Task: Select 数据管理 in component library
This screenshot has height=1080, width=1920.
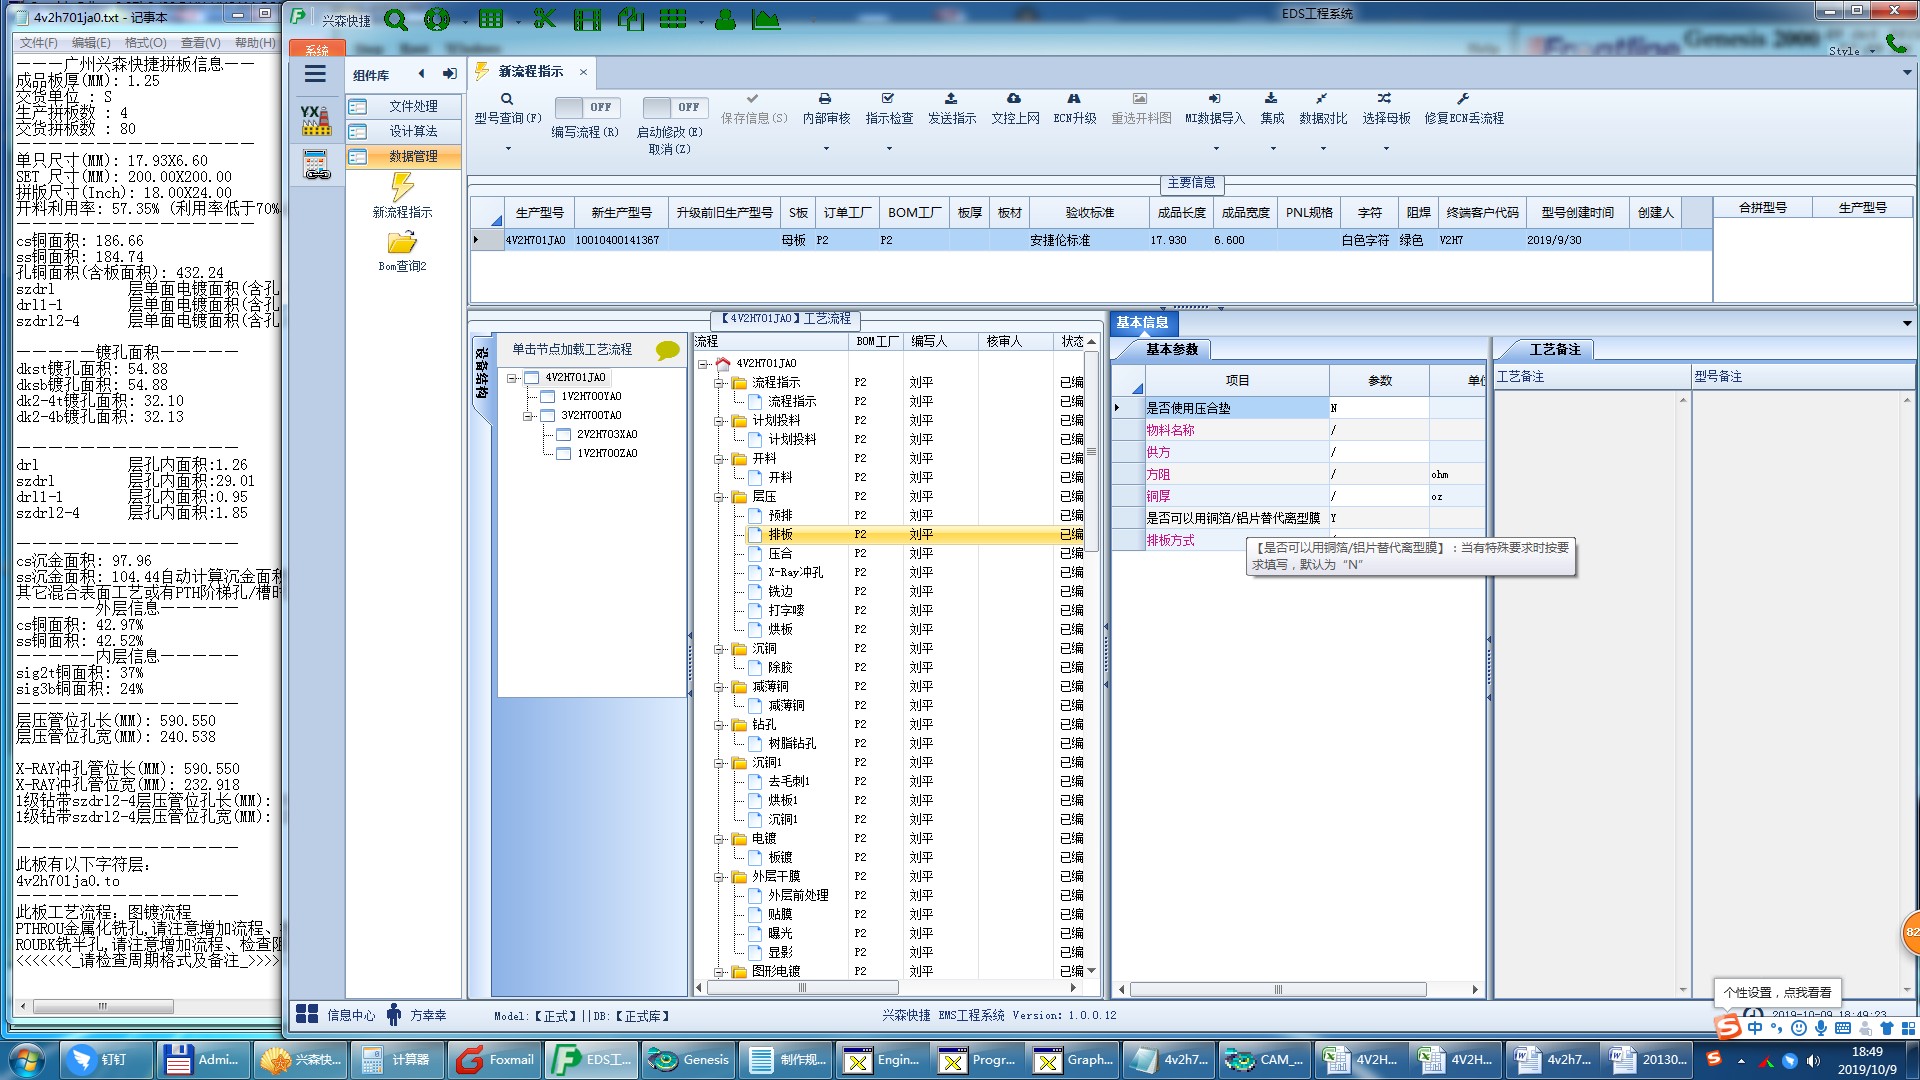Action: pos(412,156)
